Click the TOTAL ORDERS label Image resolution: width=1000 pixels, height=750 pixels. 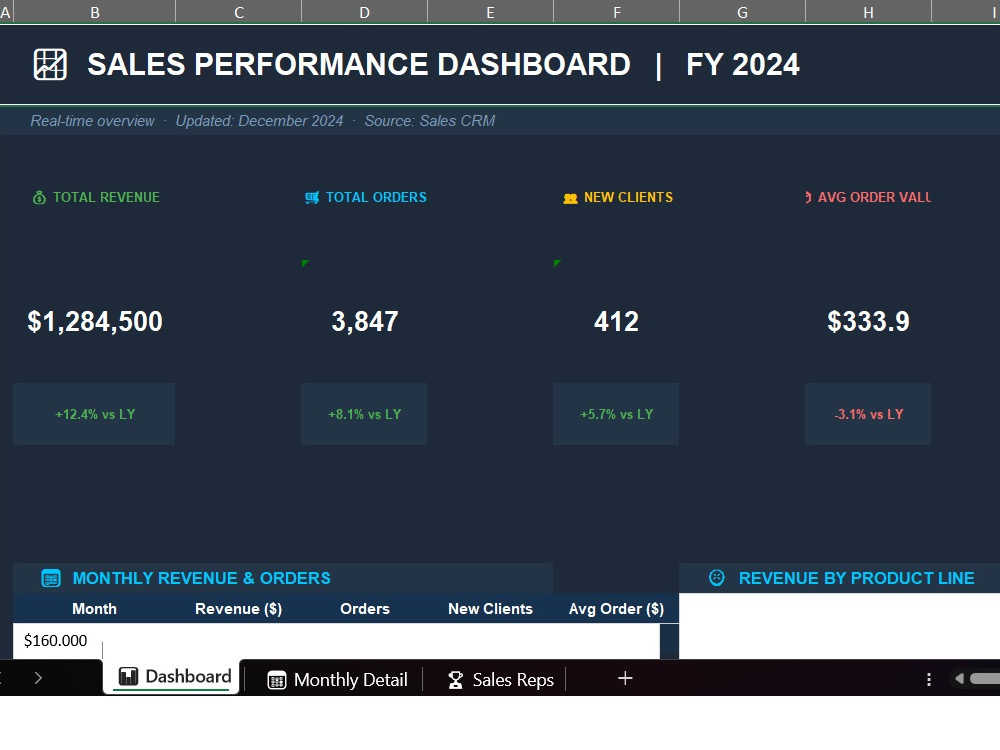[x=376, y=198]
